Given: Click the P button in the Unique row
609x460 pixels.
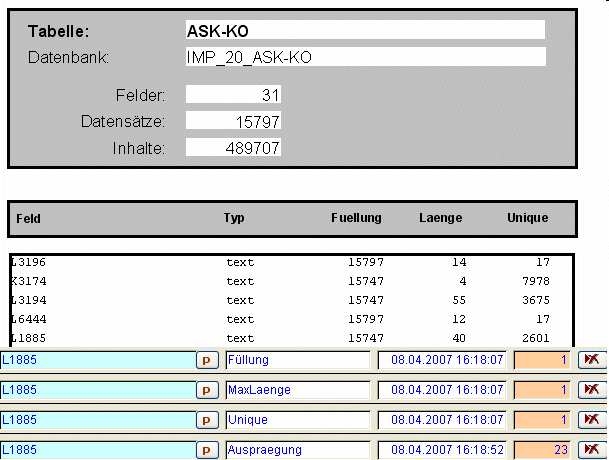Looking at the screenshot, I should pos(208,420).
